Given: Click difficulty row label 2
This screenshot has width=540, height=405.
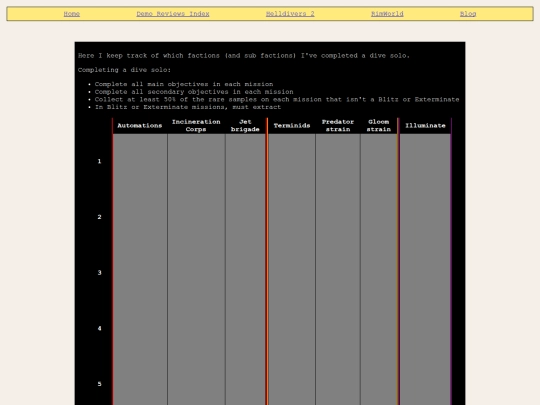Looking at the screenshot, I should (100, 217).
